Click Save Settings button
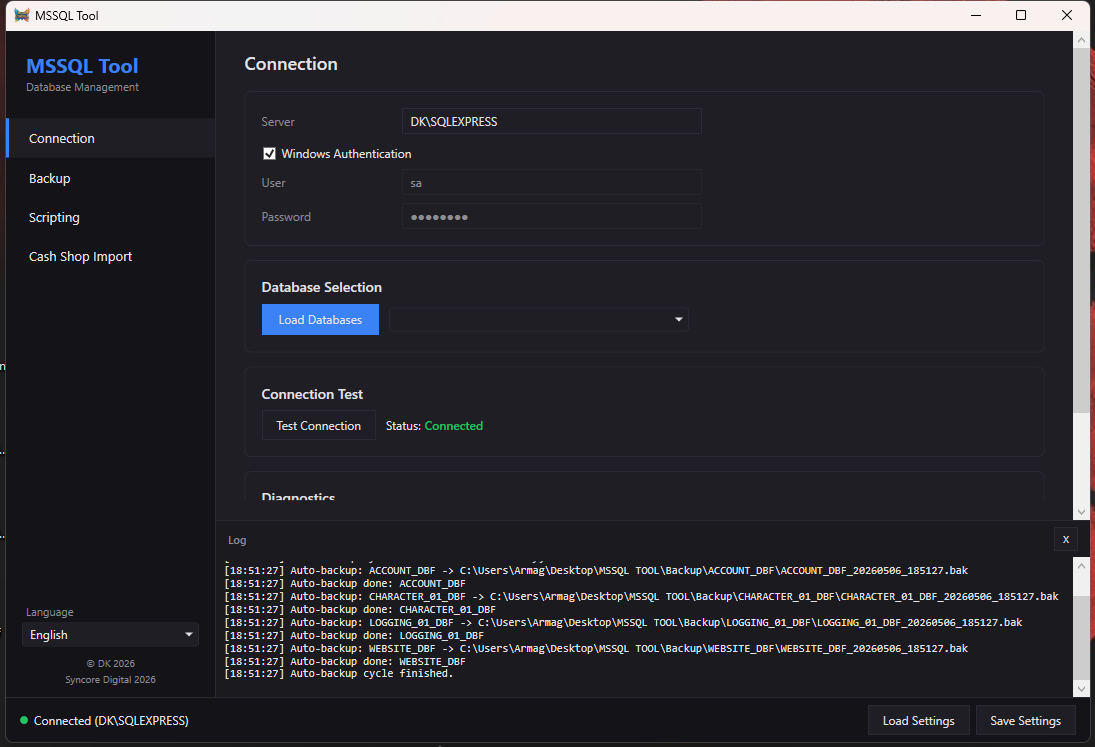 (x=1025, y=720)
